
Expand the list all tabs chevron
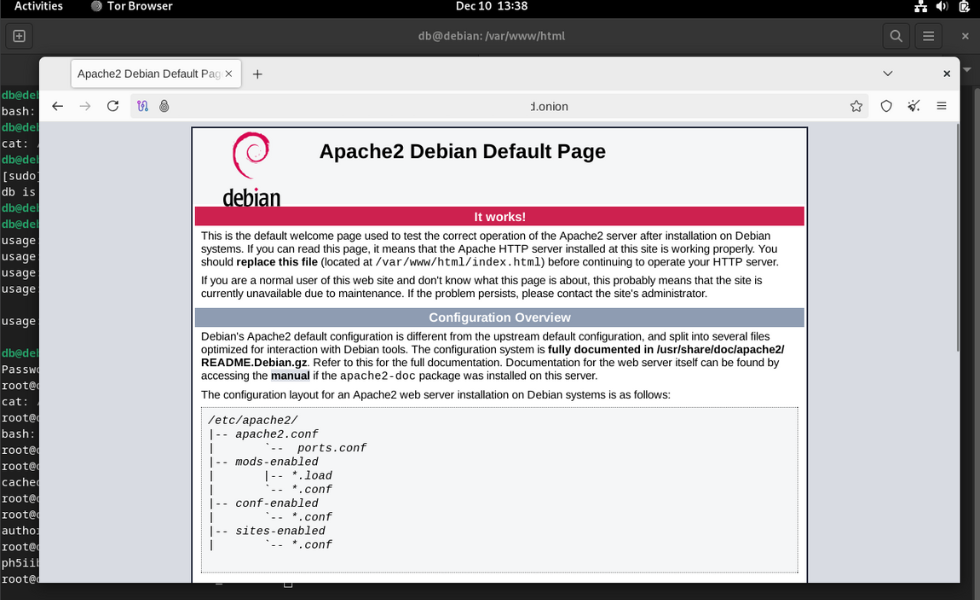pyautogui.click(x=888, y=74)
